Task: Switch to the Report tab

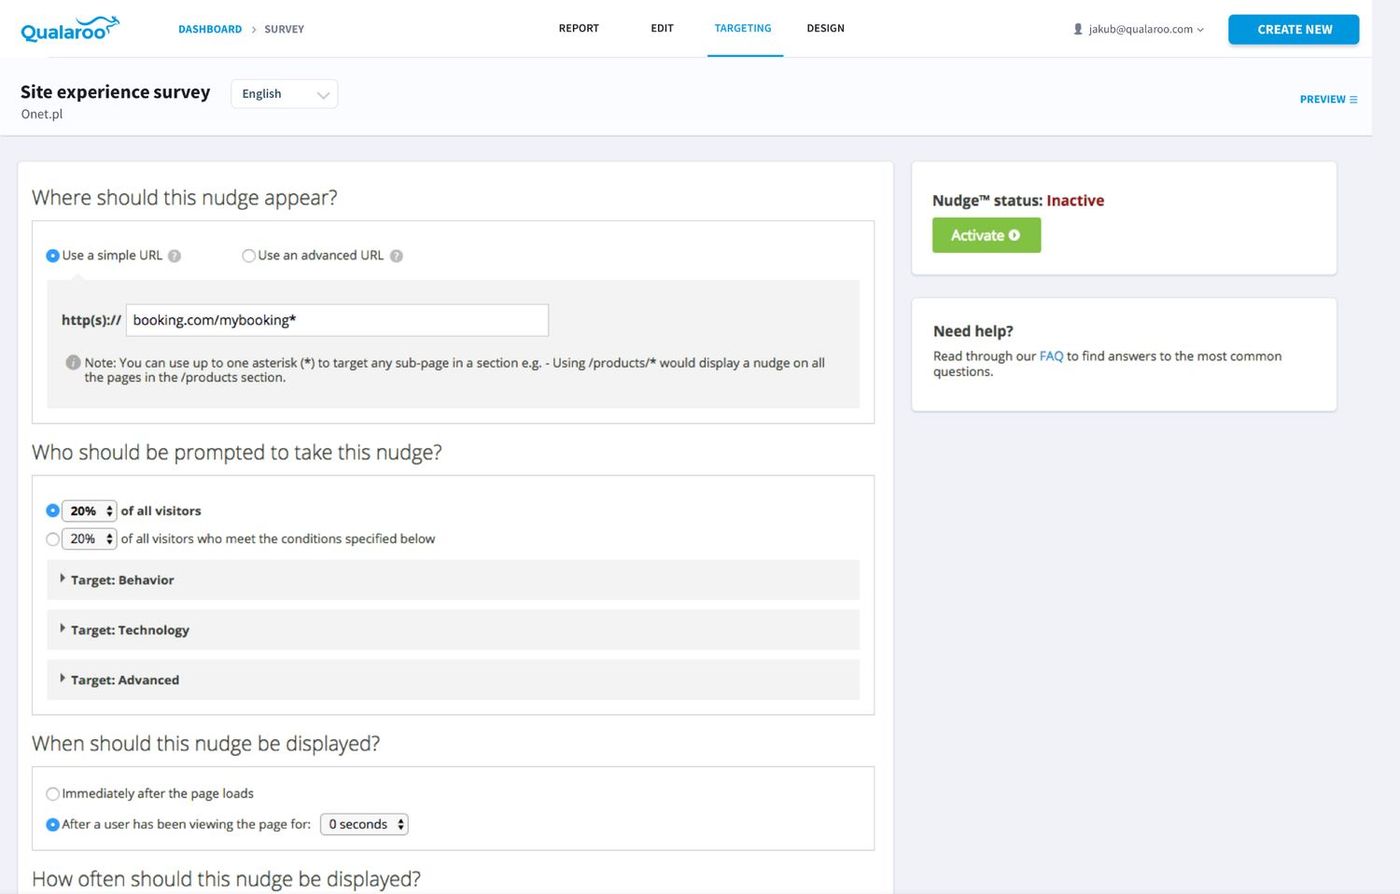Action: (578, 28)
